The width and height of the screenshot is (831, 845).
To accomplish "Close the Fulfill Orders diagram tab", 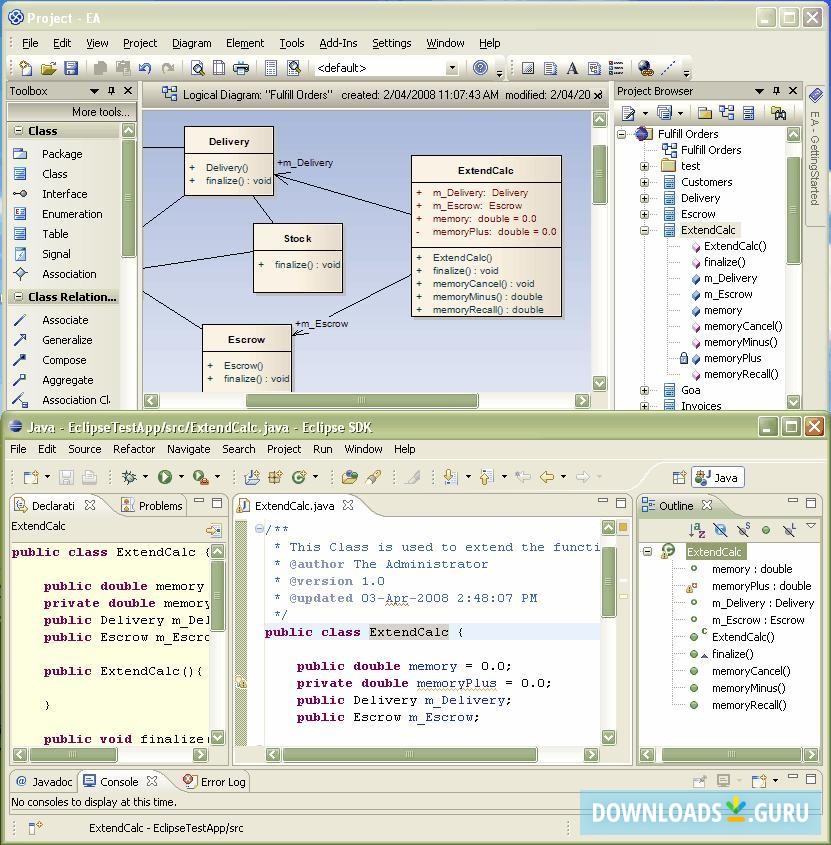I will tap(598, 95).
